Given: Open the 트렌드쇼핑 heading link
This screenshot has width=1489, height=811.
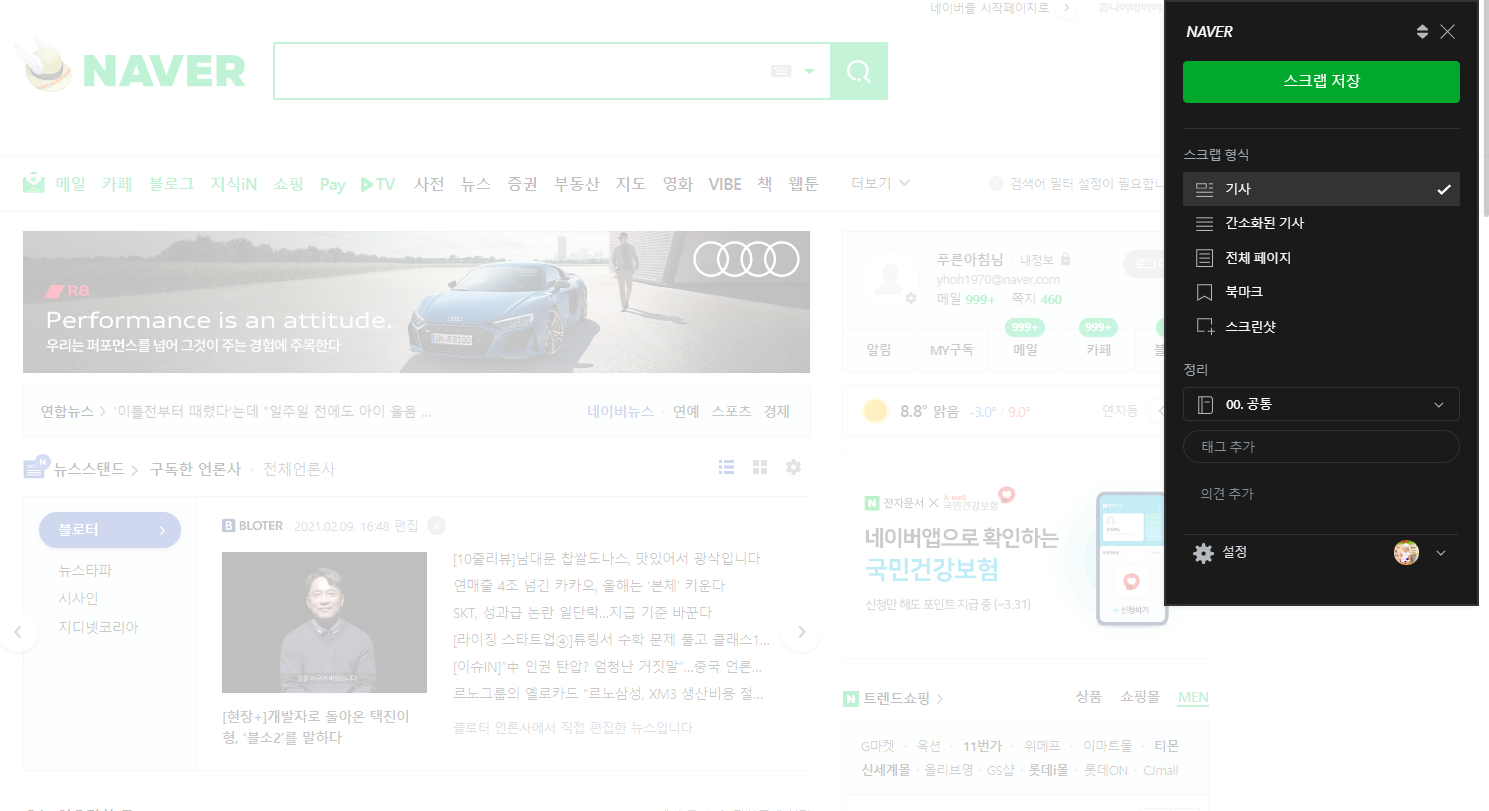Looking at the screenshot, I should pyautogui.click(x=896, y=697).
